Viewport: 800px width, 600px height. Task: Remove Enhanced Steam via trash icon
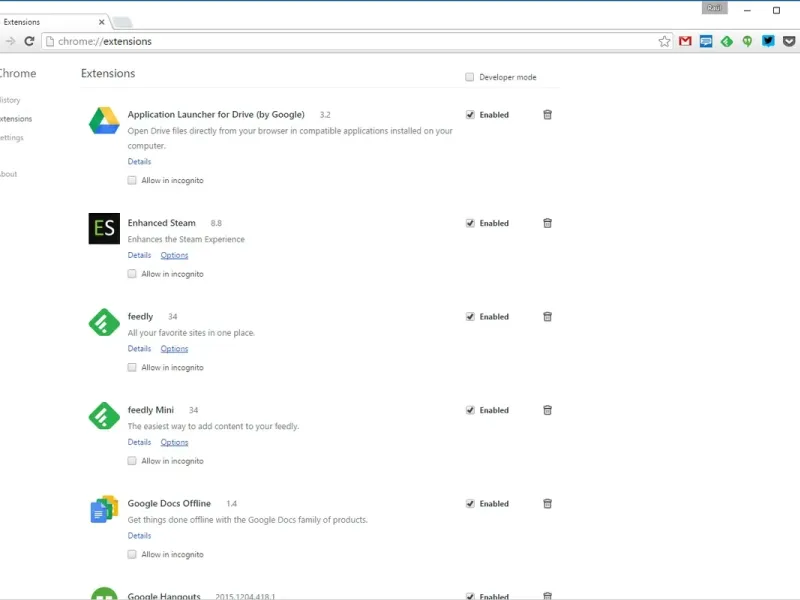pos(547,223)
